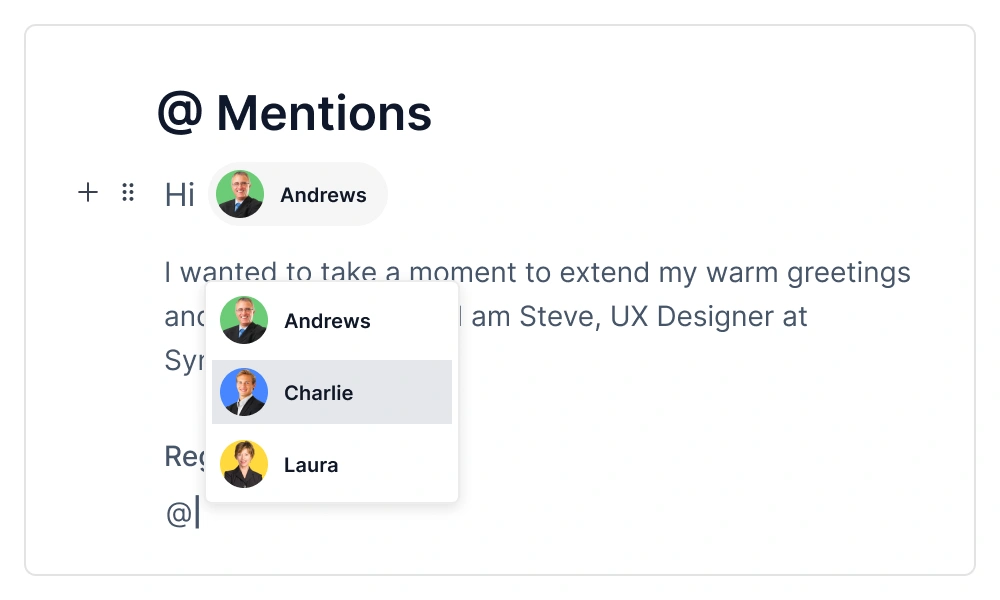Click Andrews's avatar in the mention chip
The image size is (1000, 600).
tap(240, 194)
